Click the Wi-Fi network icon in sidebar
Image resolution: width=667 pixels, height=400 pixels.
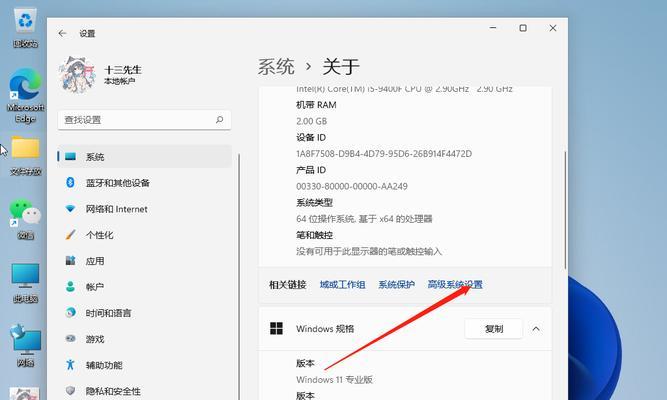(x=70, y=209)
